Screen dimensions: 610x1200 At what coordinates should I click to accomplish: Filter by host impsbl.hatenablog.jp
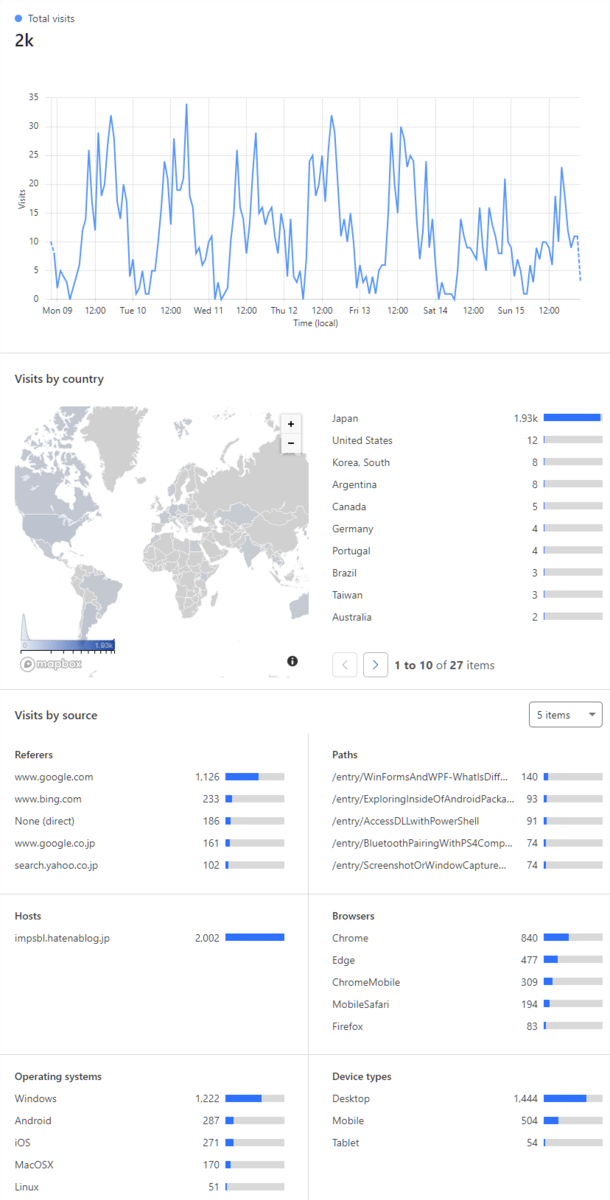click(x=61, y=937)
